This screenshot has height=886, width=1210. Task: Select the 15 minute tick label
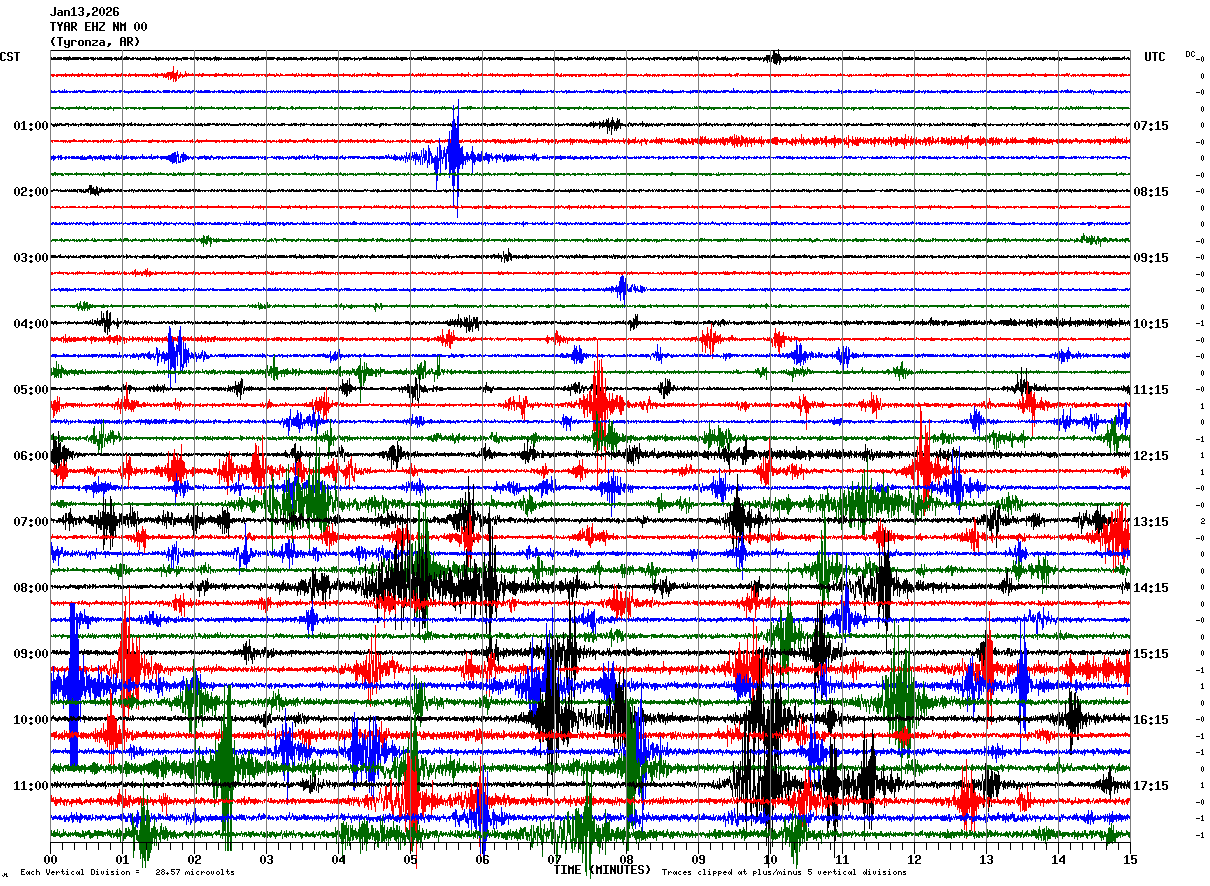[1130, 859]
